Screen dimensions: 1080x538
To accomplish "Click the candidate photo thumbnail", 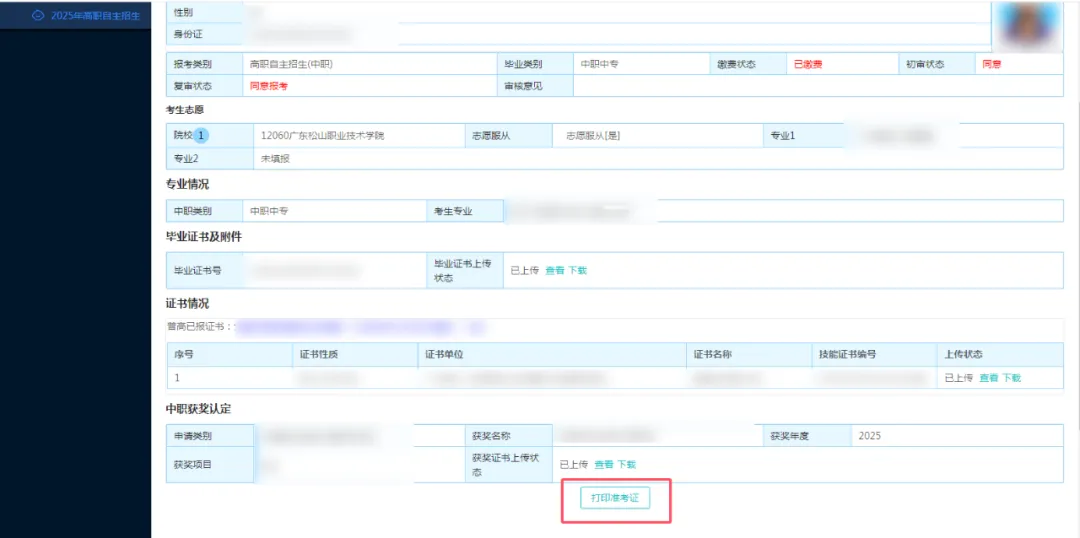I will pos(1026,24).
